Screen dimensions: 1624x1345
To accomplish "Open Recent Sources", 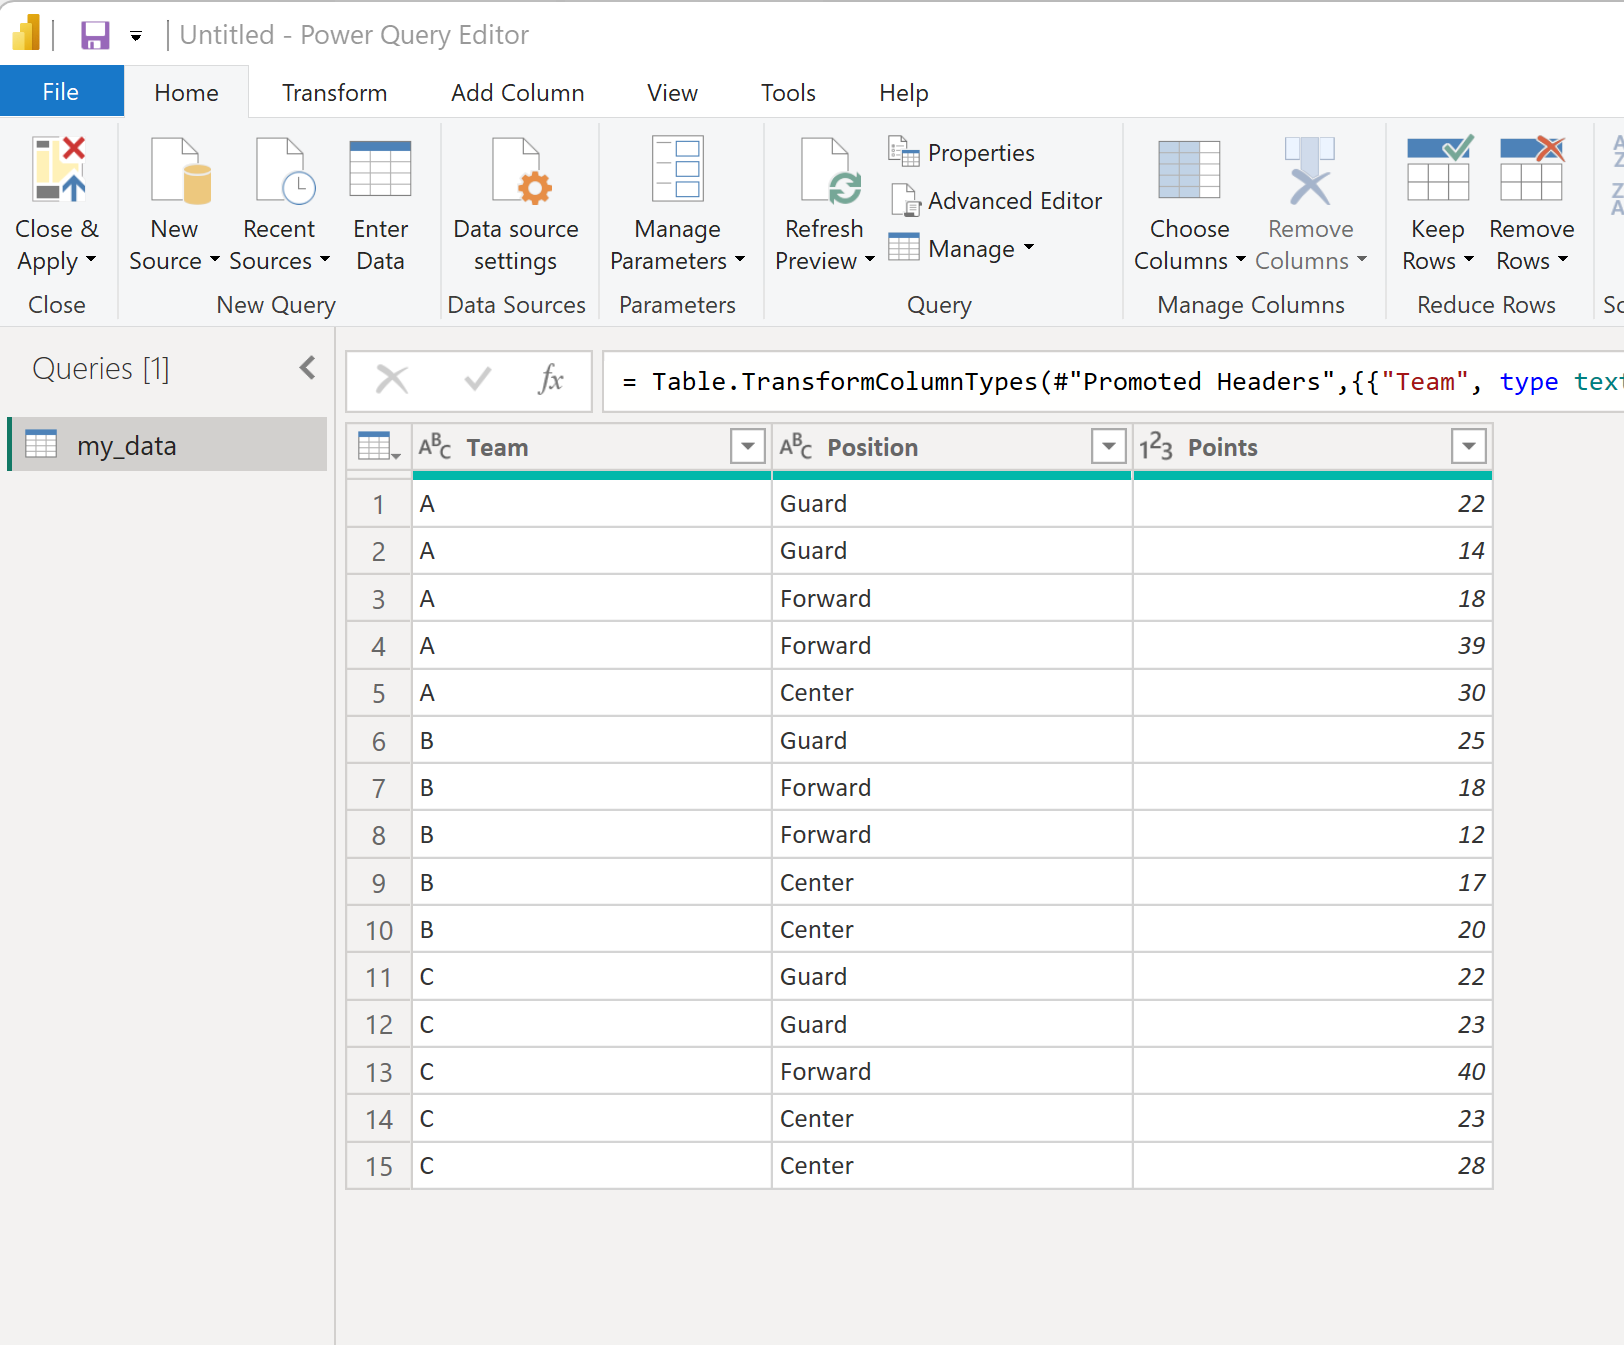I will [x=280, y=180].
